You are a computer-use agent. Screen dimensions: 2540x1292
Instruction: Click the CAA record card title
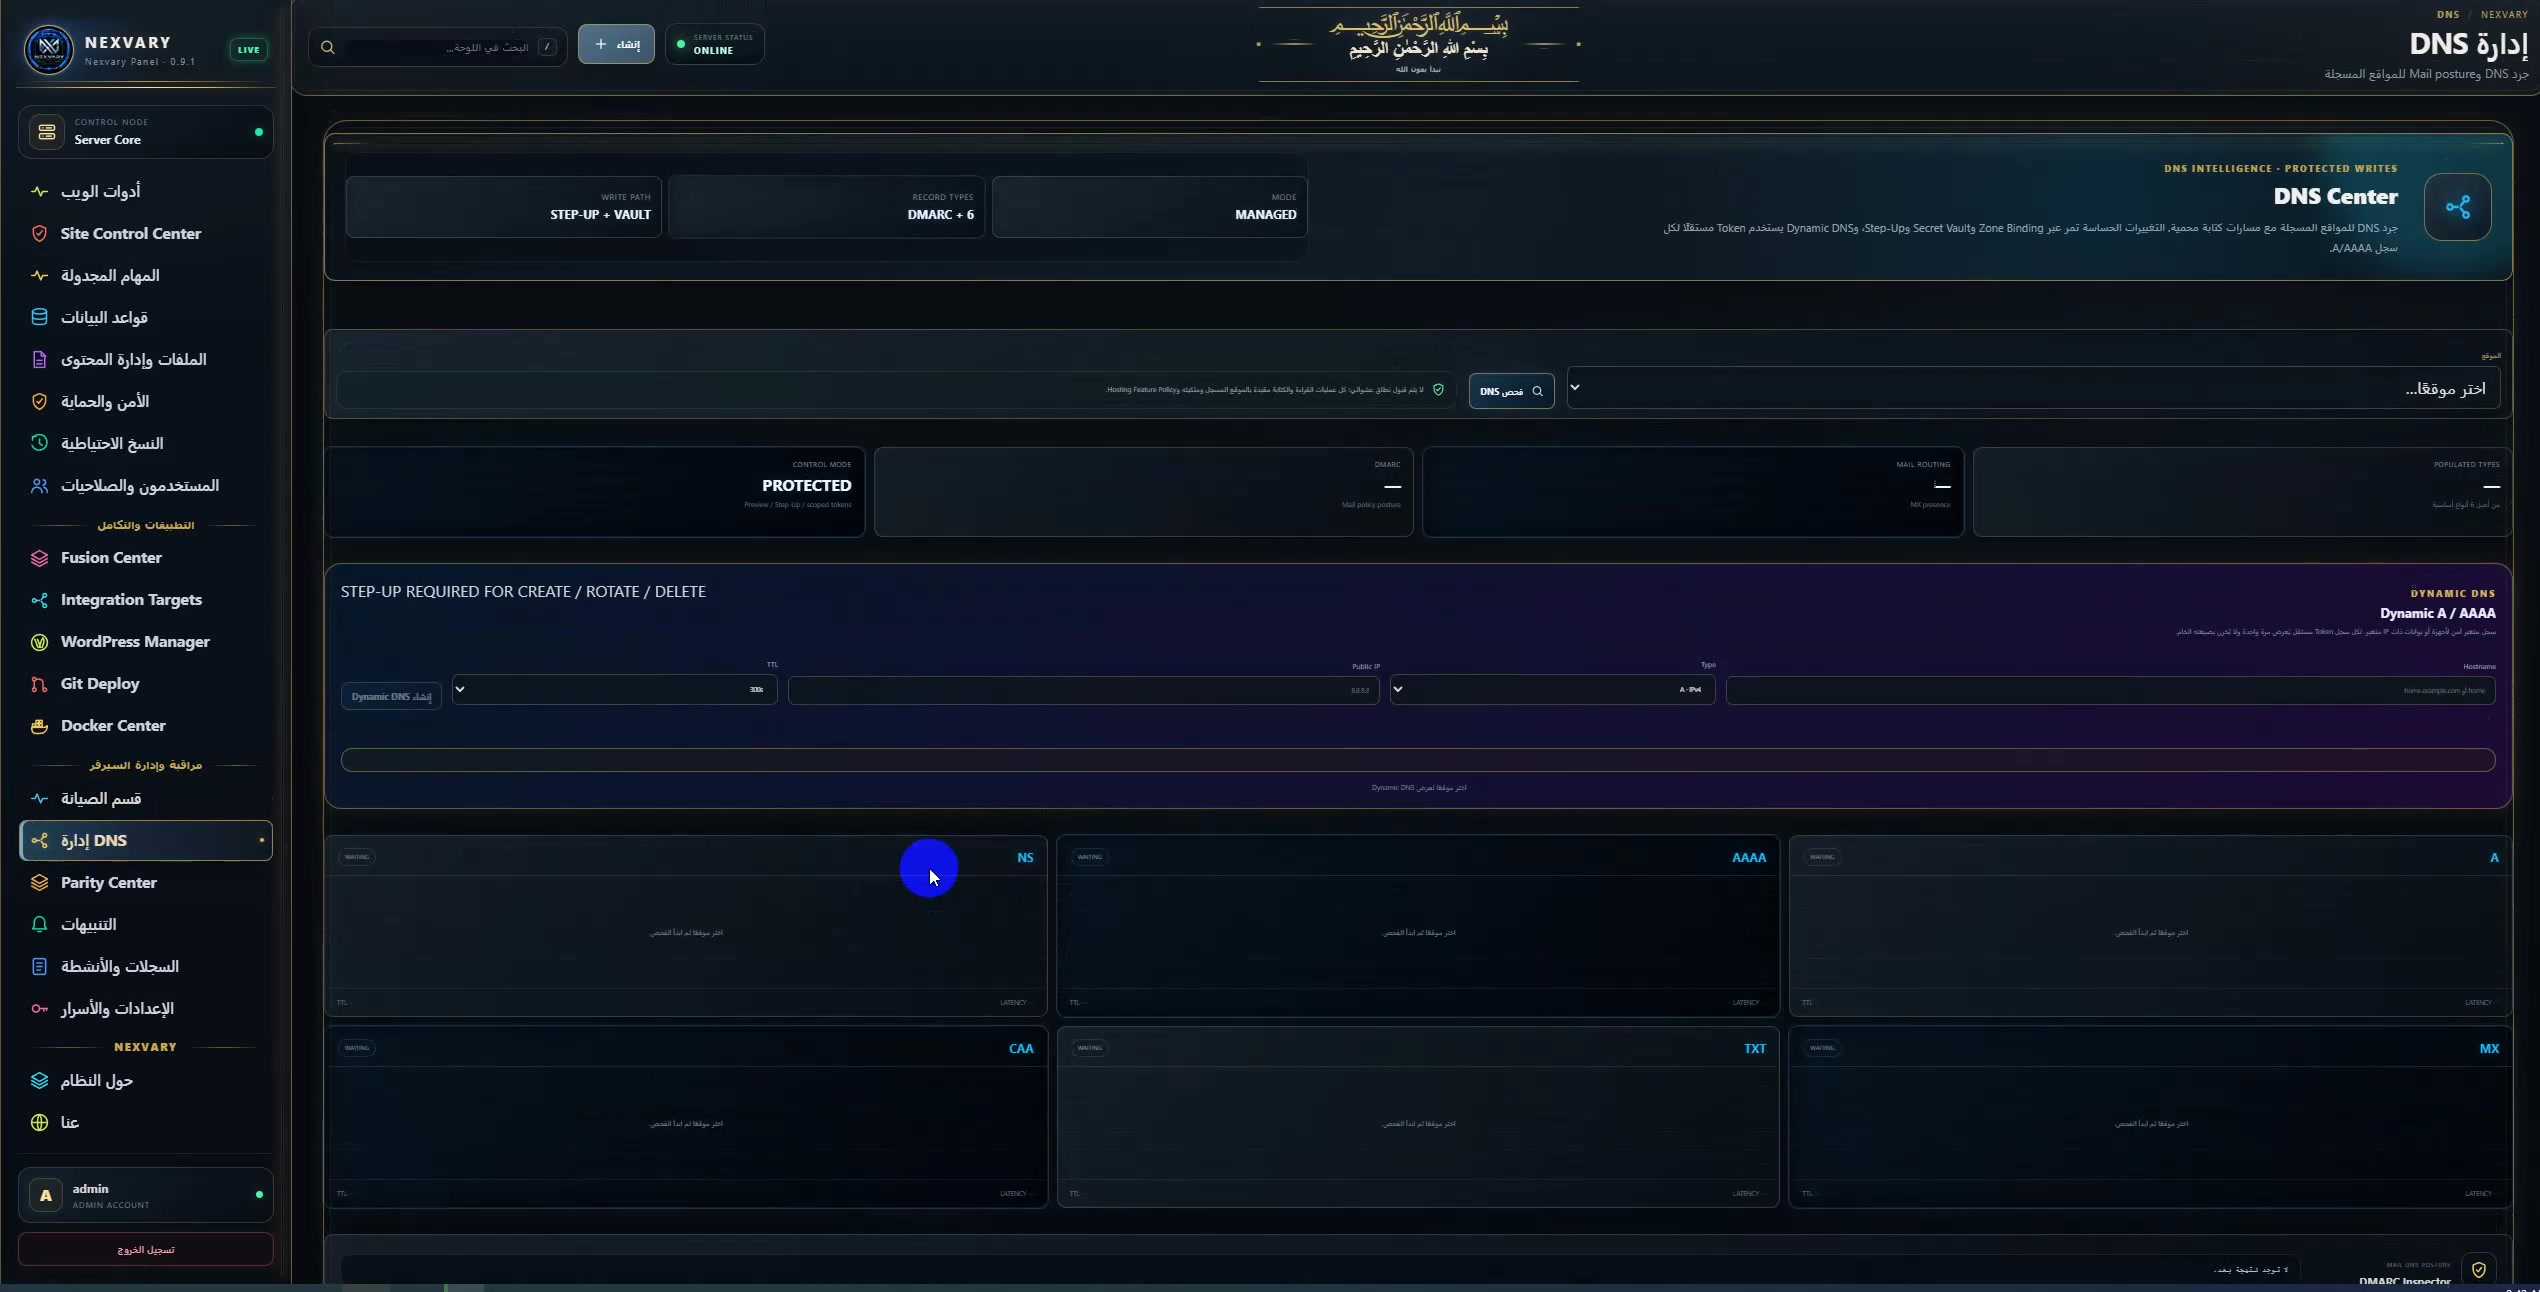[1021, 1049]
